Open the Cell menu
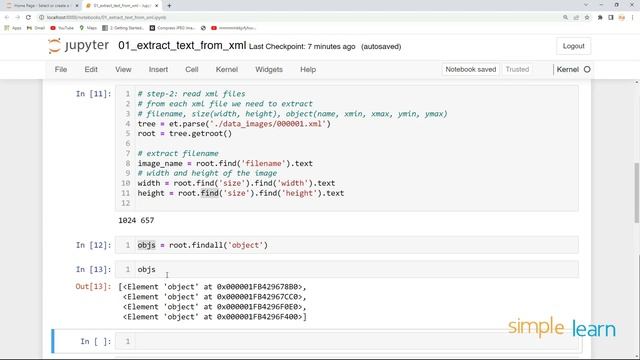Screen dimensions: 640x360 coord(192,69)
